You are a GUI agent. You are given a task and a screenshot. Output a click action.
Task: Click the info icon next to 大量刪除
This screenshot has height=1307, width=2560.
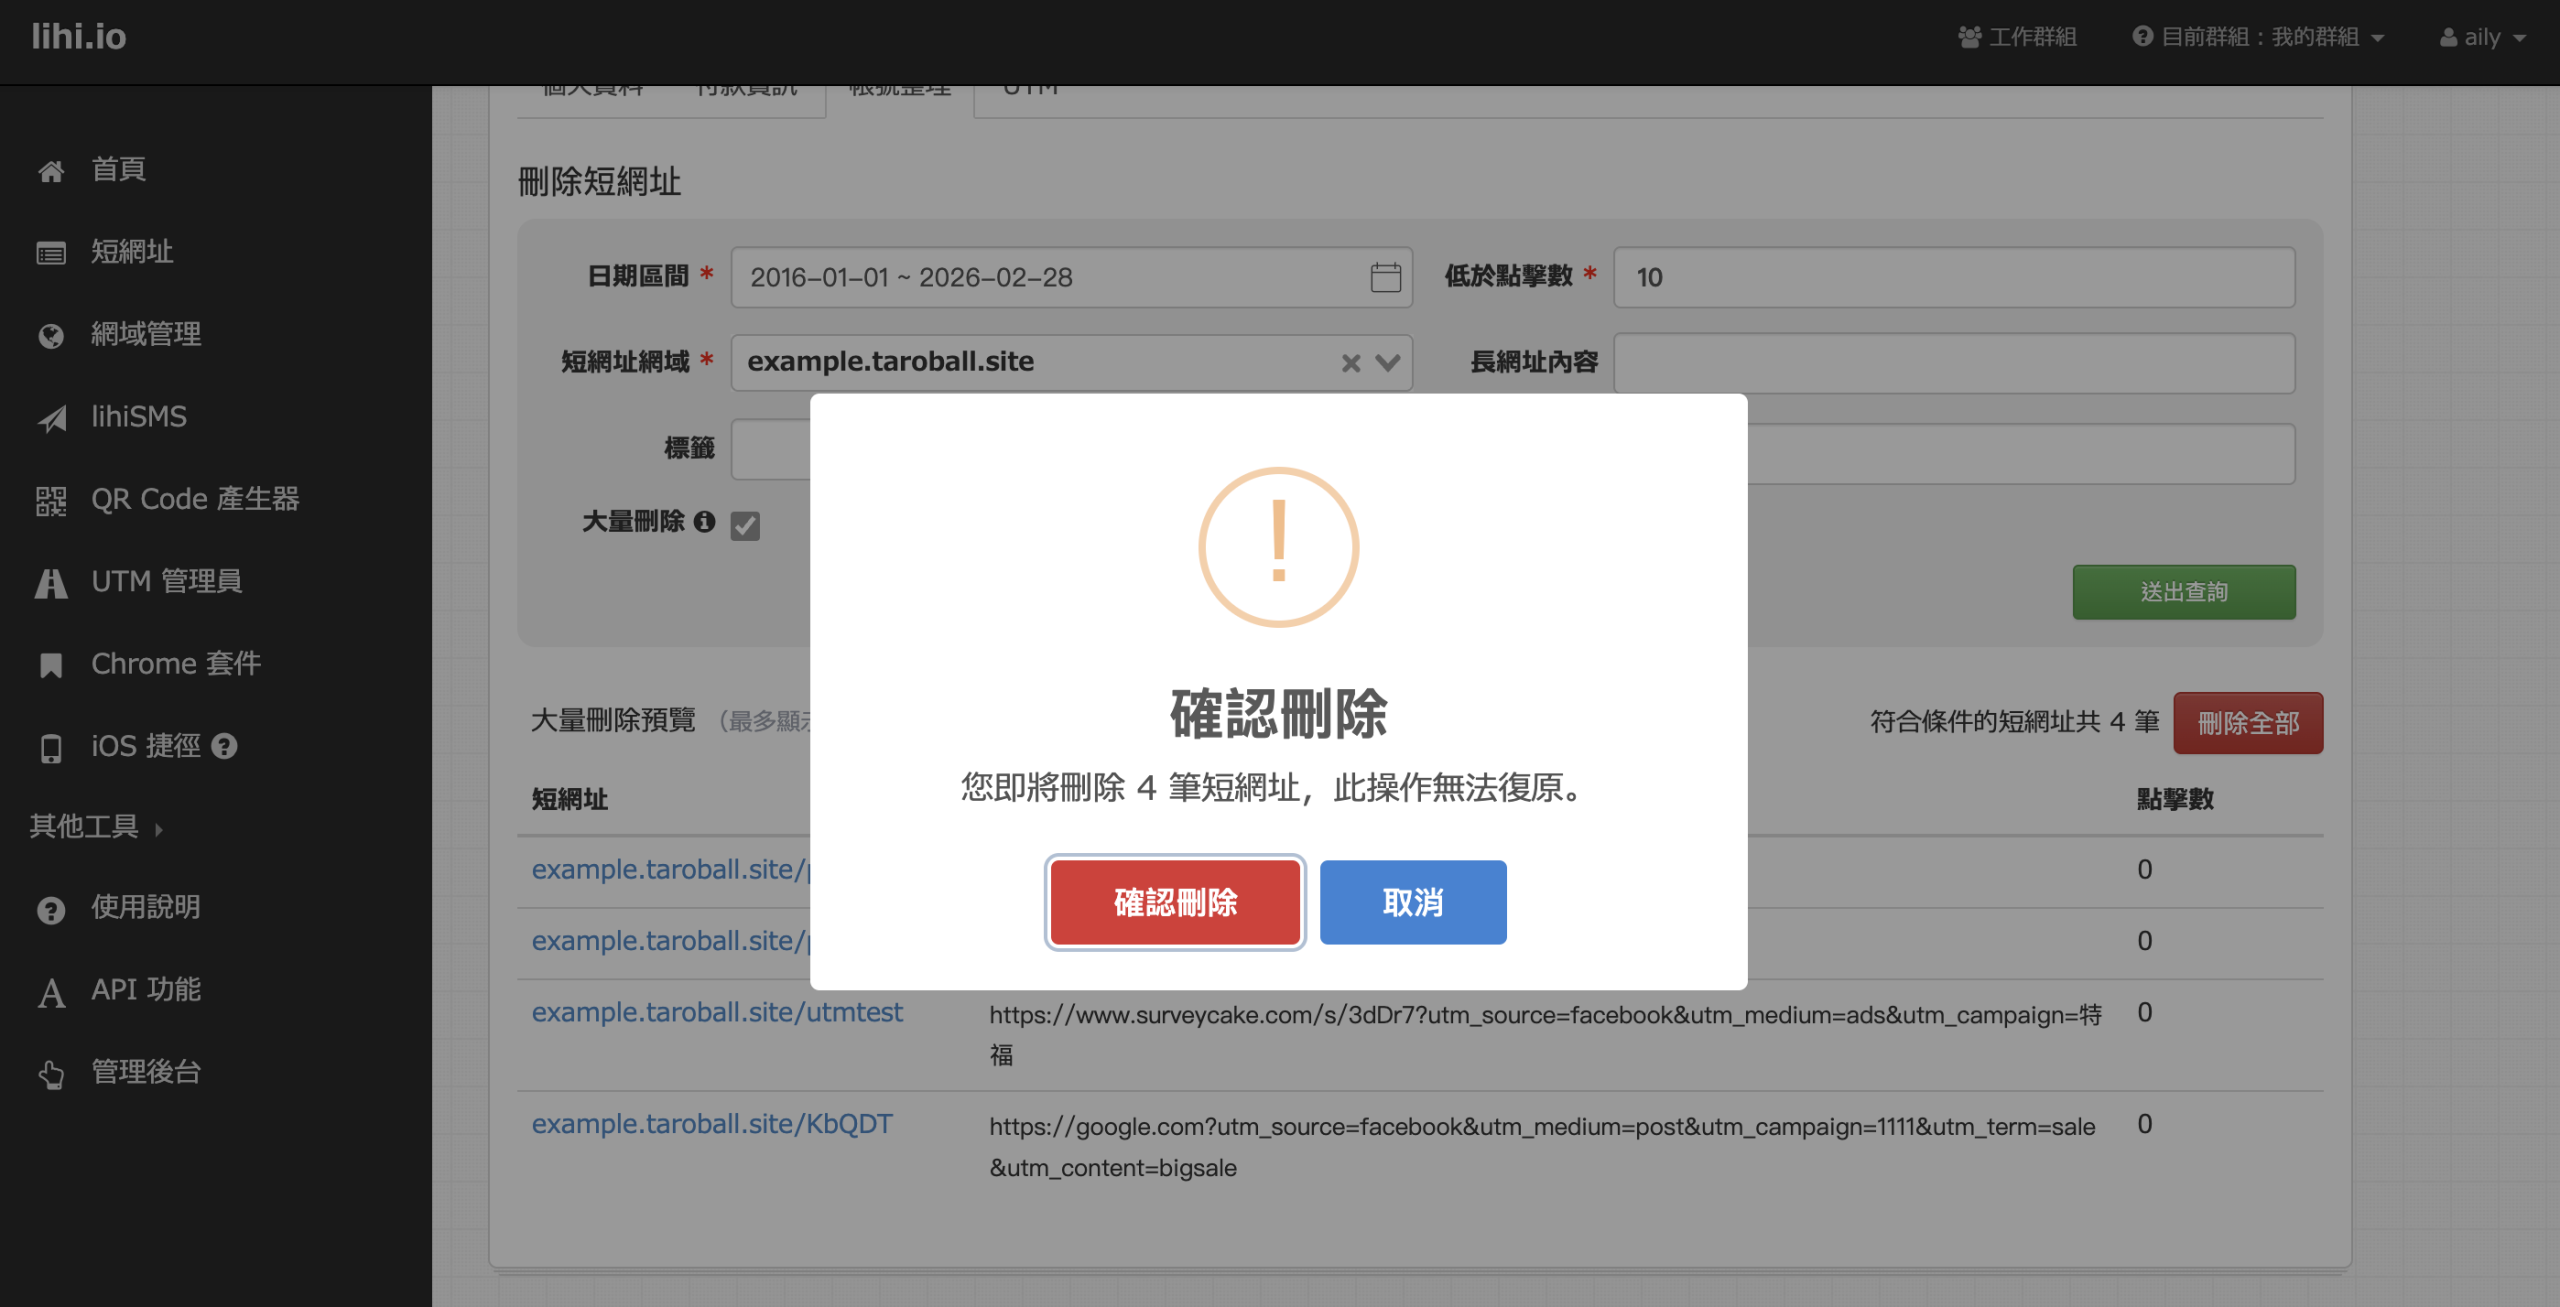pos(705,522)
